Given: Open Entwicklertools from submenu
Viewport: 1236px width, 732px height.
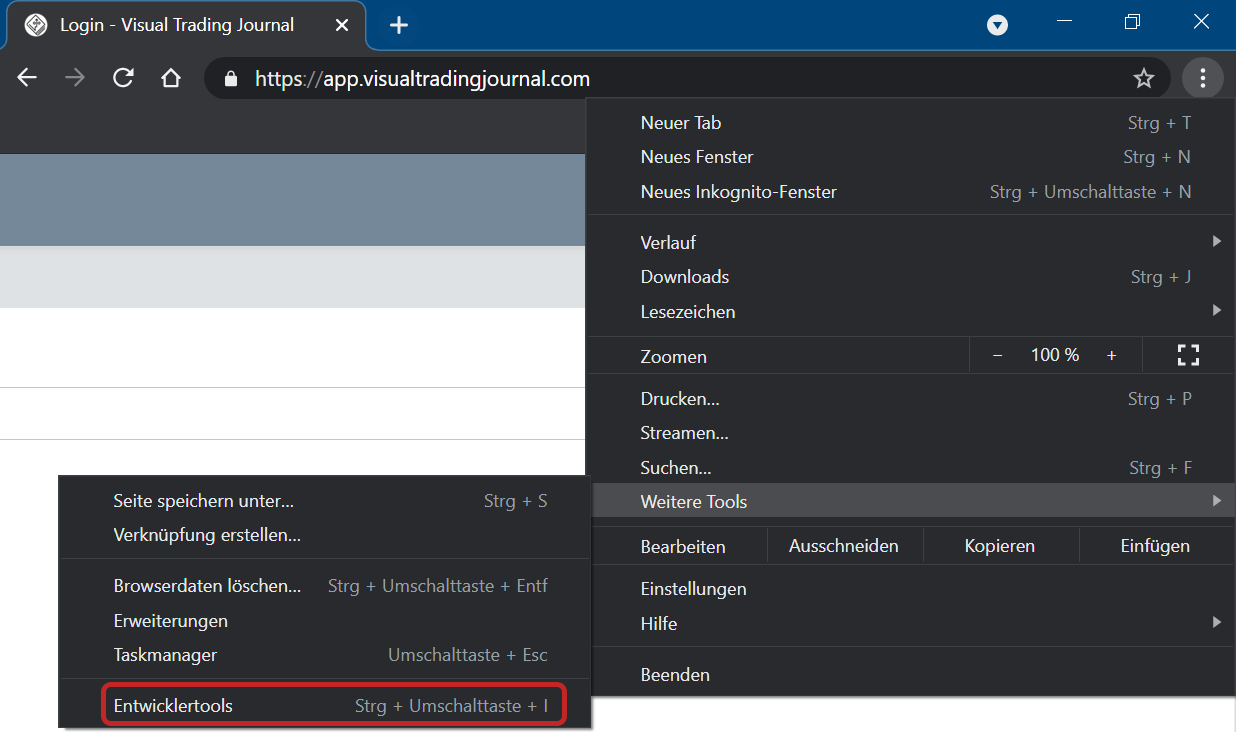Looking at the screenshot, I should coord(325,706).
